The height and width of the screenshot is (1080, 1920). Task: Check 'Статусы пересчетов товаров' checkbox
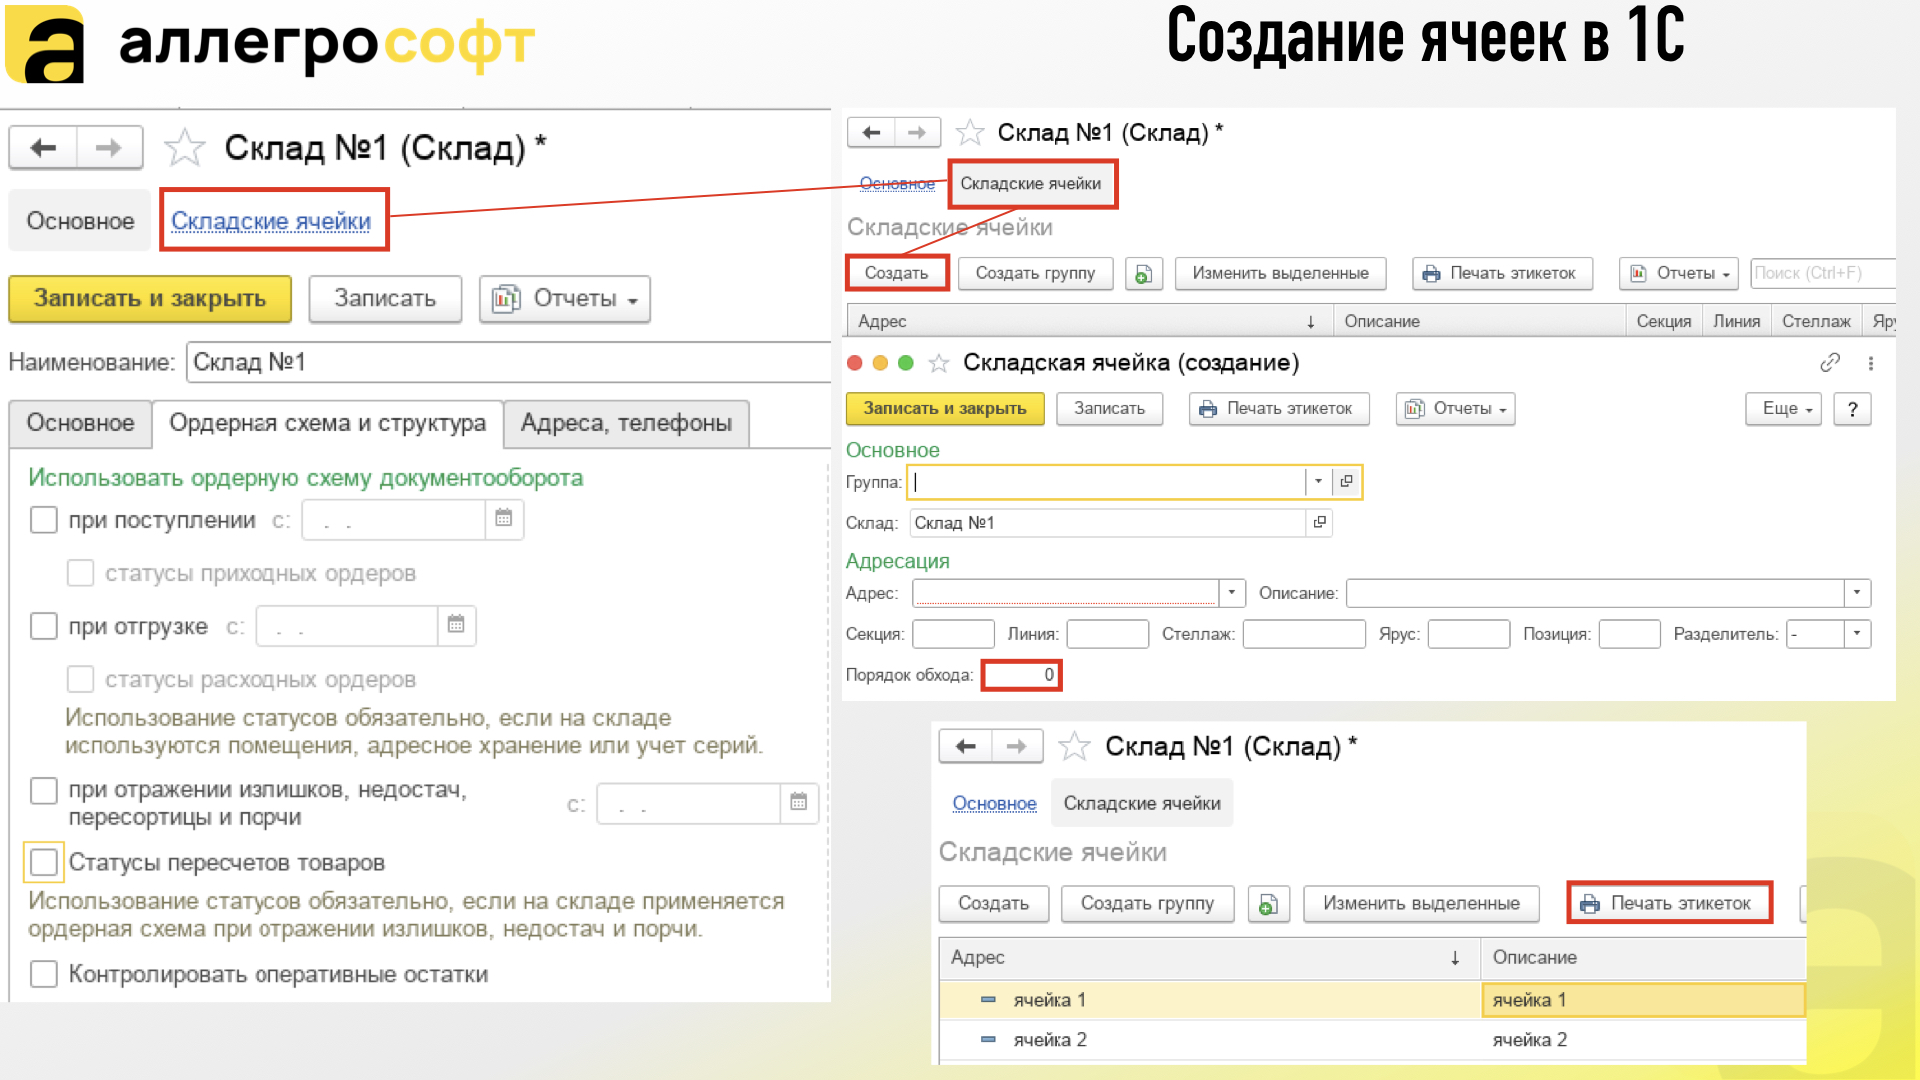[x=44, y=862]
